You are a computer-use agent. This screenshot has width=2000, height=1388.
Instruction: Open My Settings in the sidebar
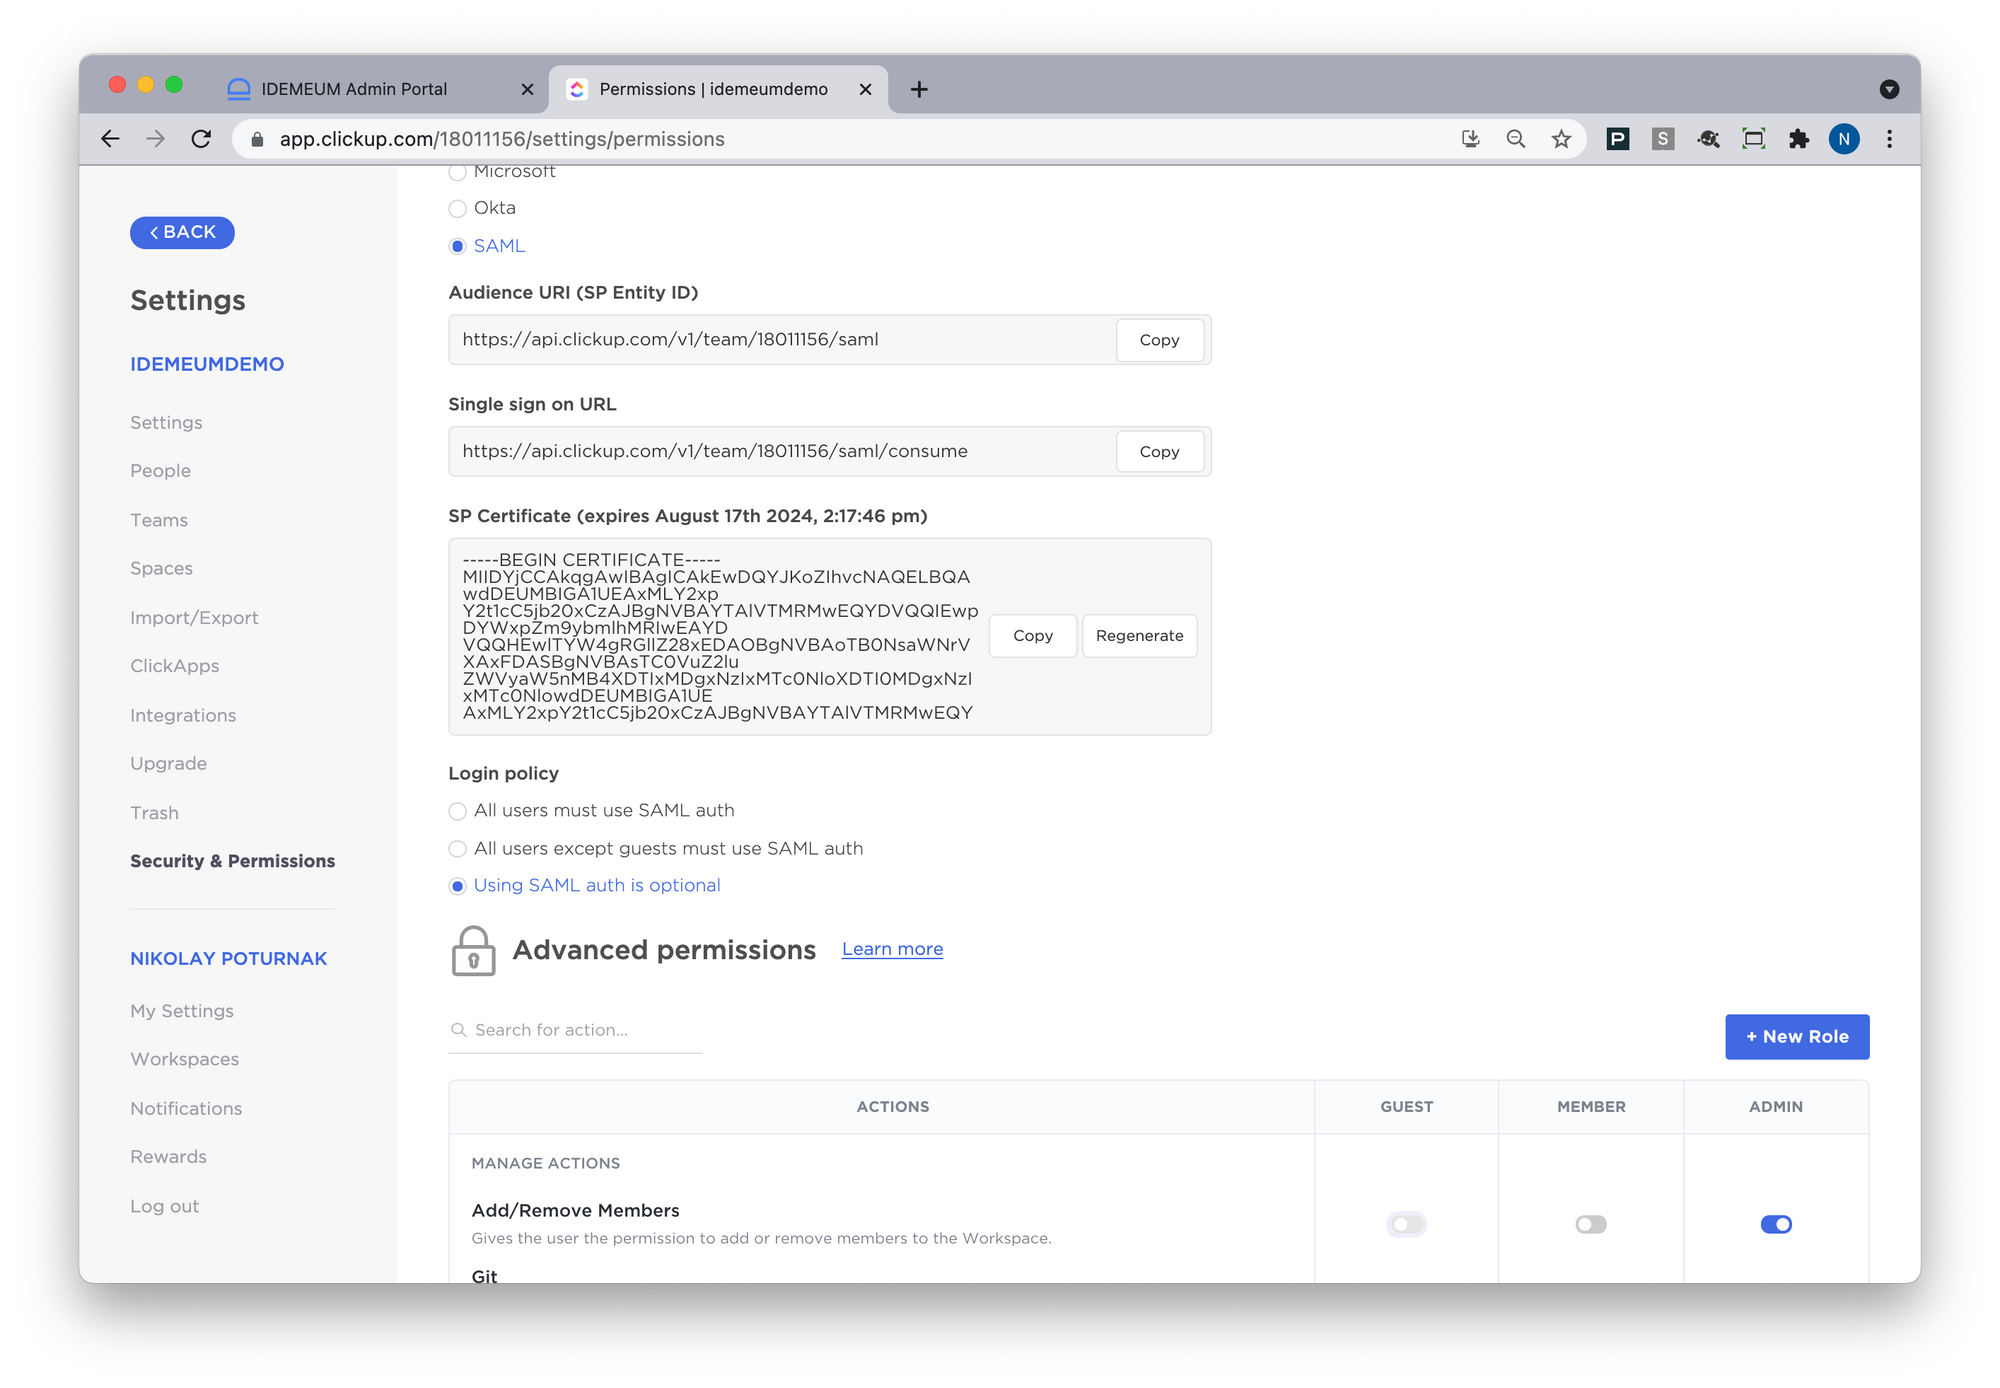(x=182, y=1011)
